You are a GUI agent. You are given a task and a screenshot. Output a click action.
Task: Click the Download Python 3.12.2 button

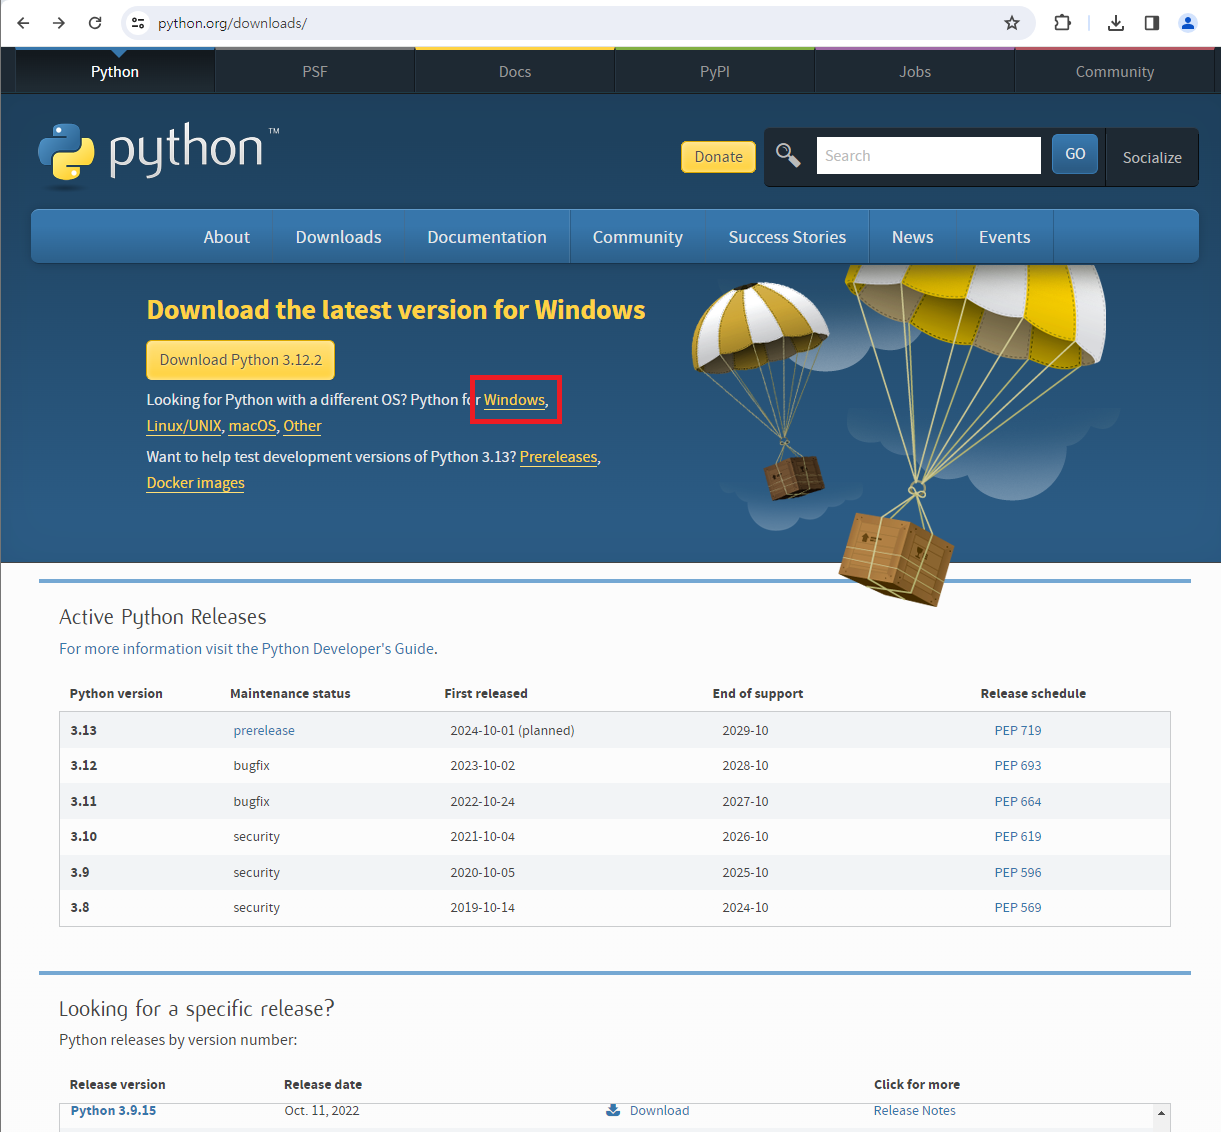click(x=241, y=360)
